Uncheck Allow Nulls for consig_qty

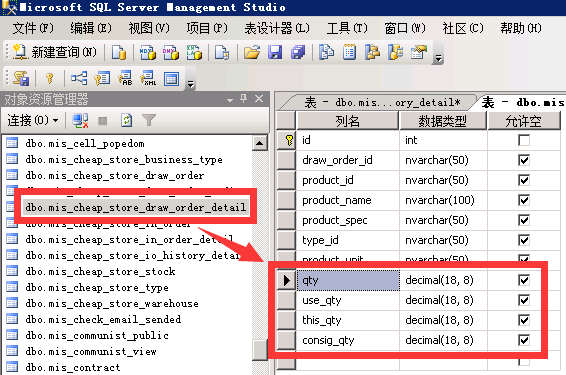tap(524, 340)
